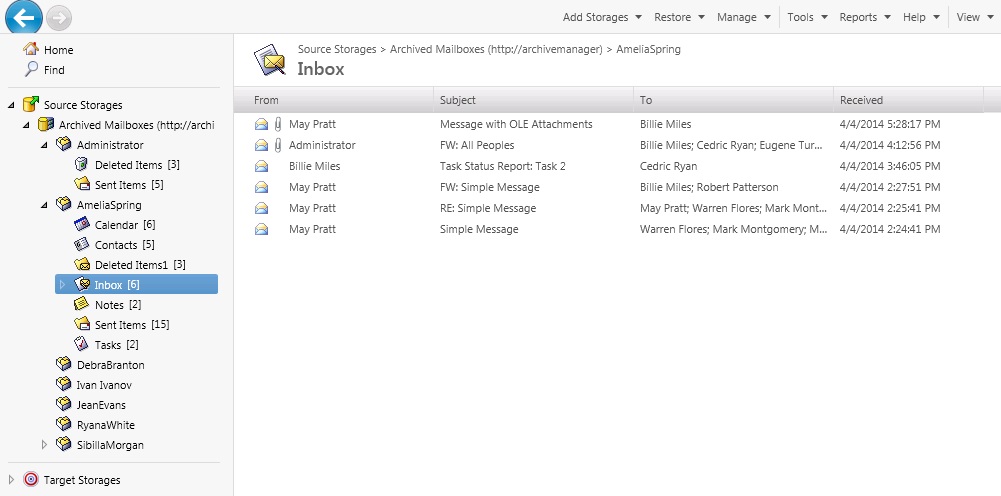Sort by the To column header
Viewport: 1001px width, 496px height.
(734, 100)
